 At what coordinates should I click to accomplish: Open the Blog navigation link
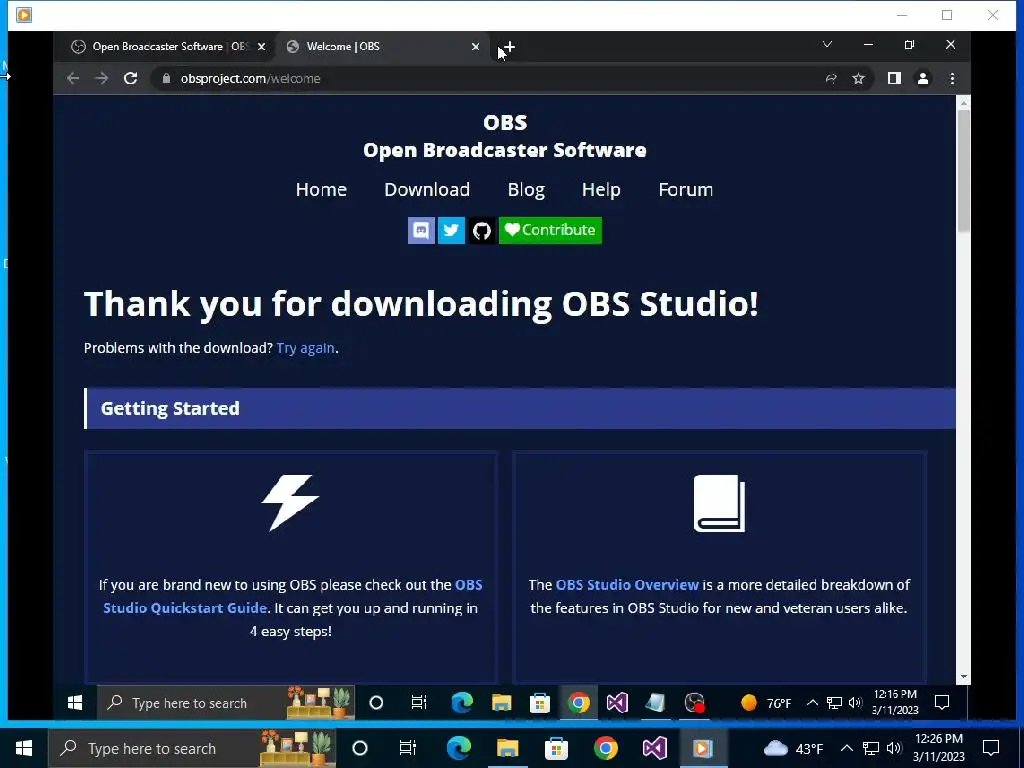[526, 189]
